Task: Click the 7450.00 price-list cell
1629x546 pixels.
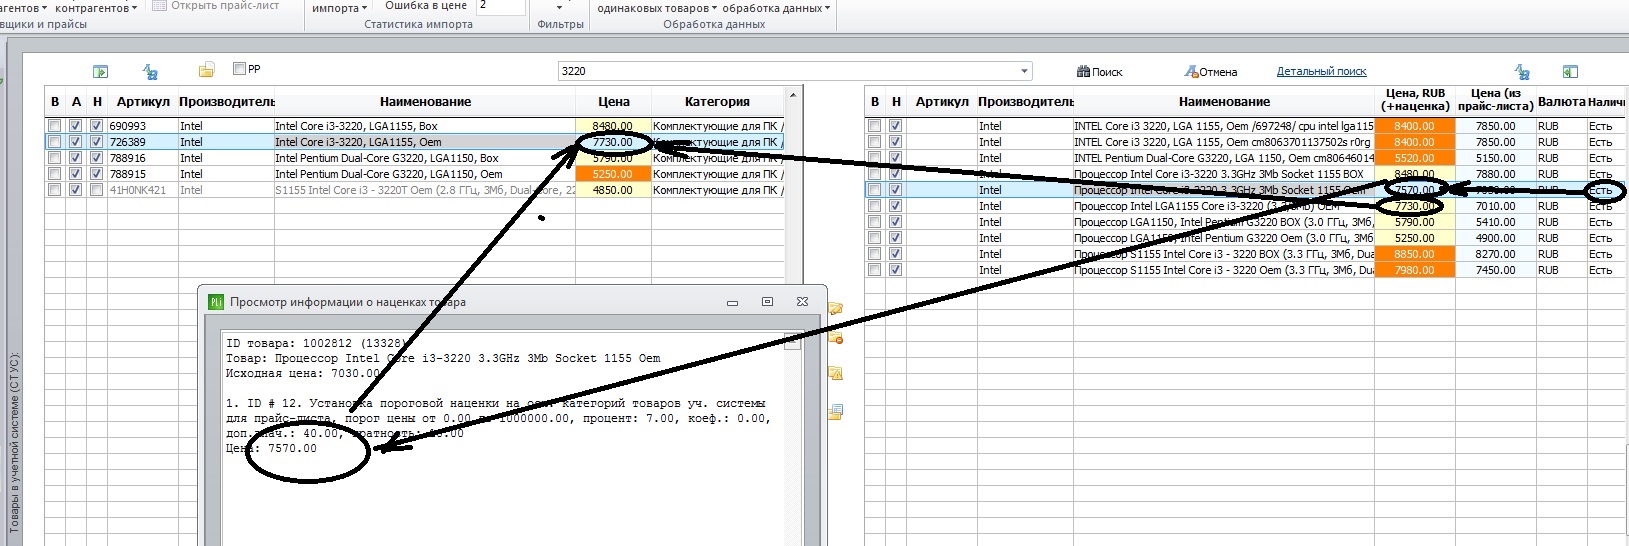Action: 1495,270
